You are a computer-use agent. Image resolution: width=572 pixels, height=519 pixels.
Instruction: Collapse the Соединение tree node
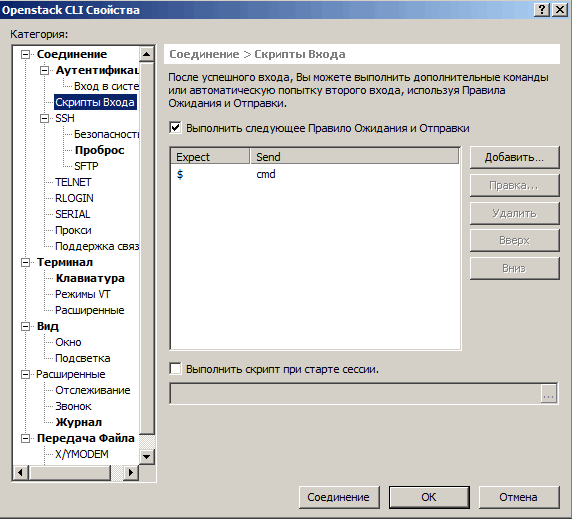click(26, 54)
